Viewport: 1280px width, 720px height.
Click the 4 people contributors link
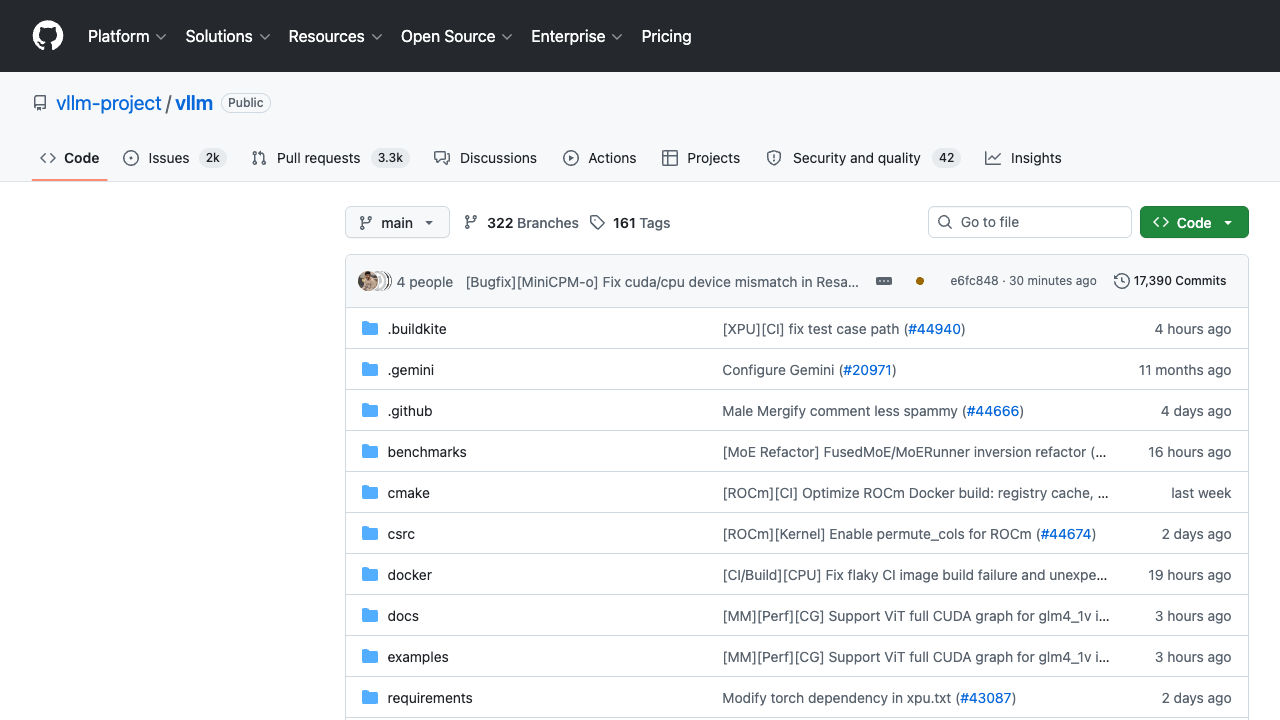(x=425, y=282)
